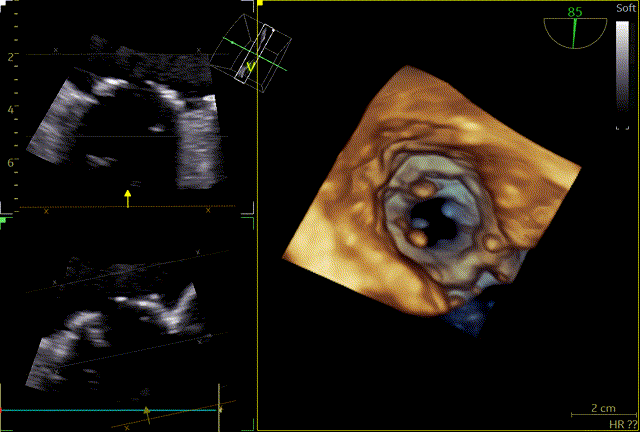Click the depth marker labeled 4
Screen dimensions: 640x432
[11, 109]
